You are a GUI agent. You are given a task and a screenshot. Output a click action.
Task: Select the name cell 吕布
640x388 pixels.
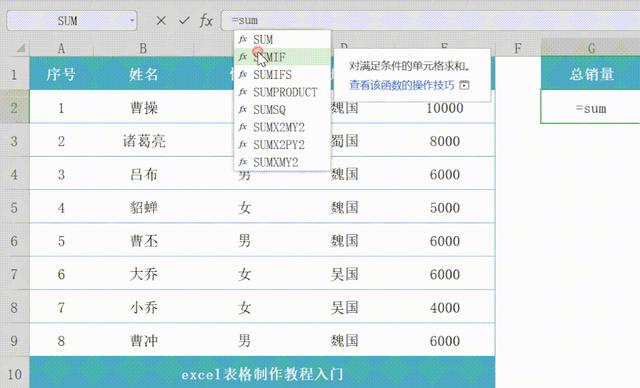(x=143, y=175)
